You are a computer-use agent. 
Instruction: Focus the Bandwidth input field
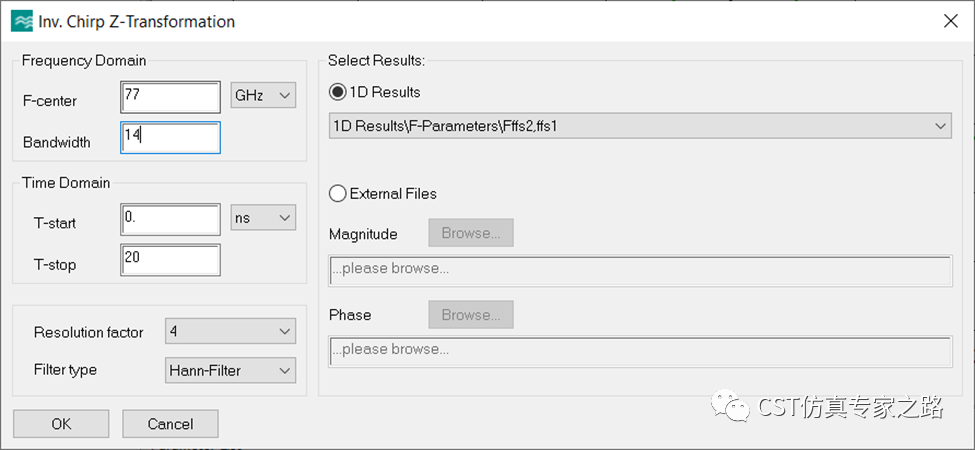coord(169,138)
